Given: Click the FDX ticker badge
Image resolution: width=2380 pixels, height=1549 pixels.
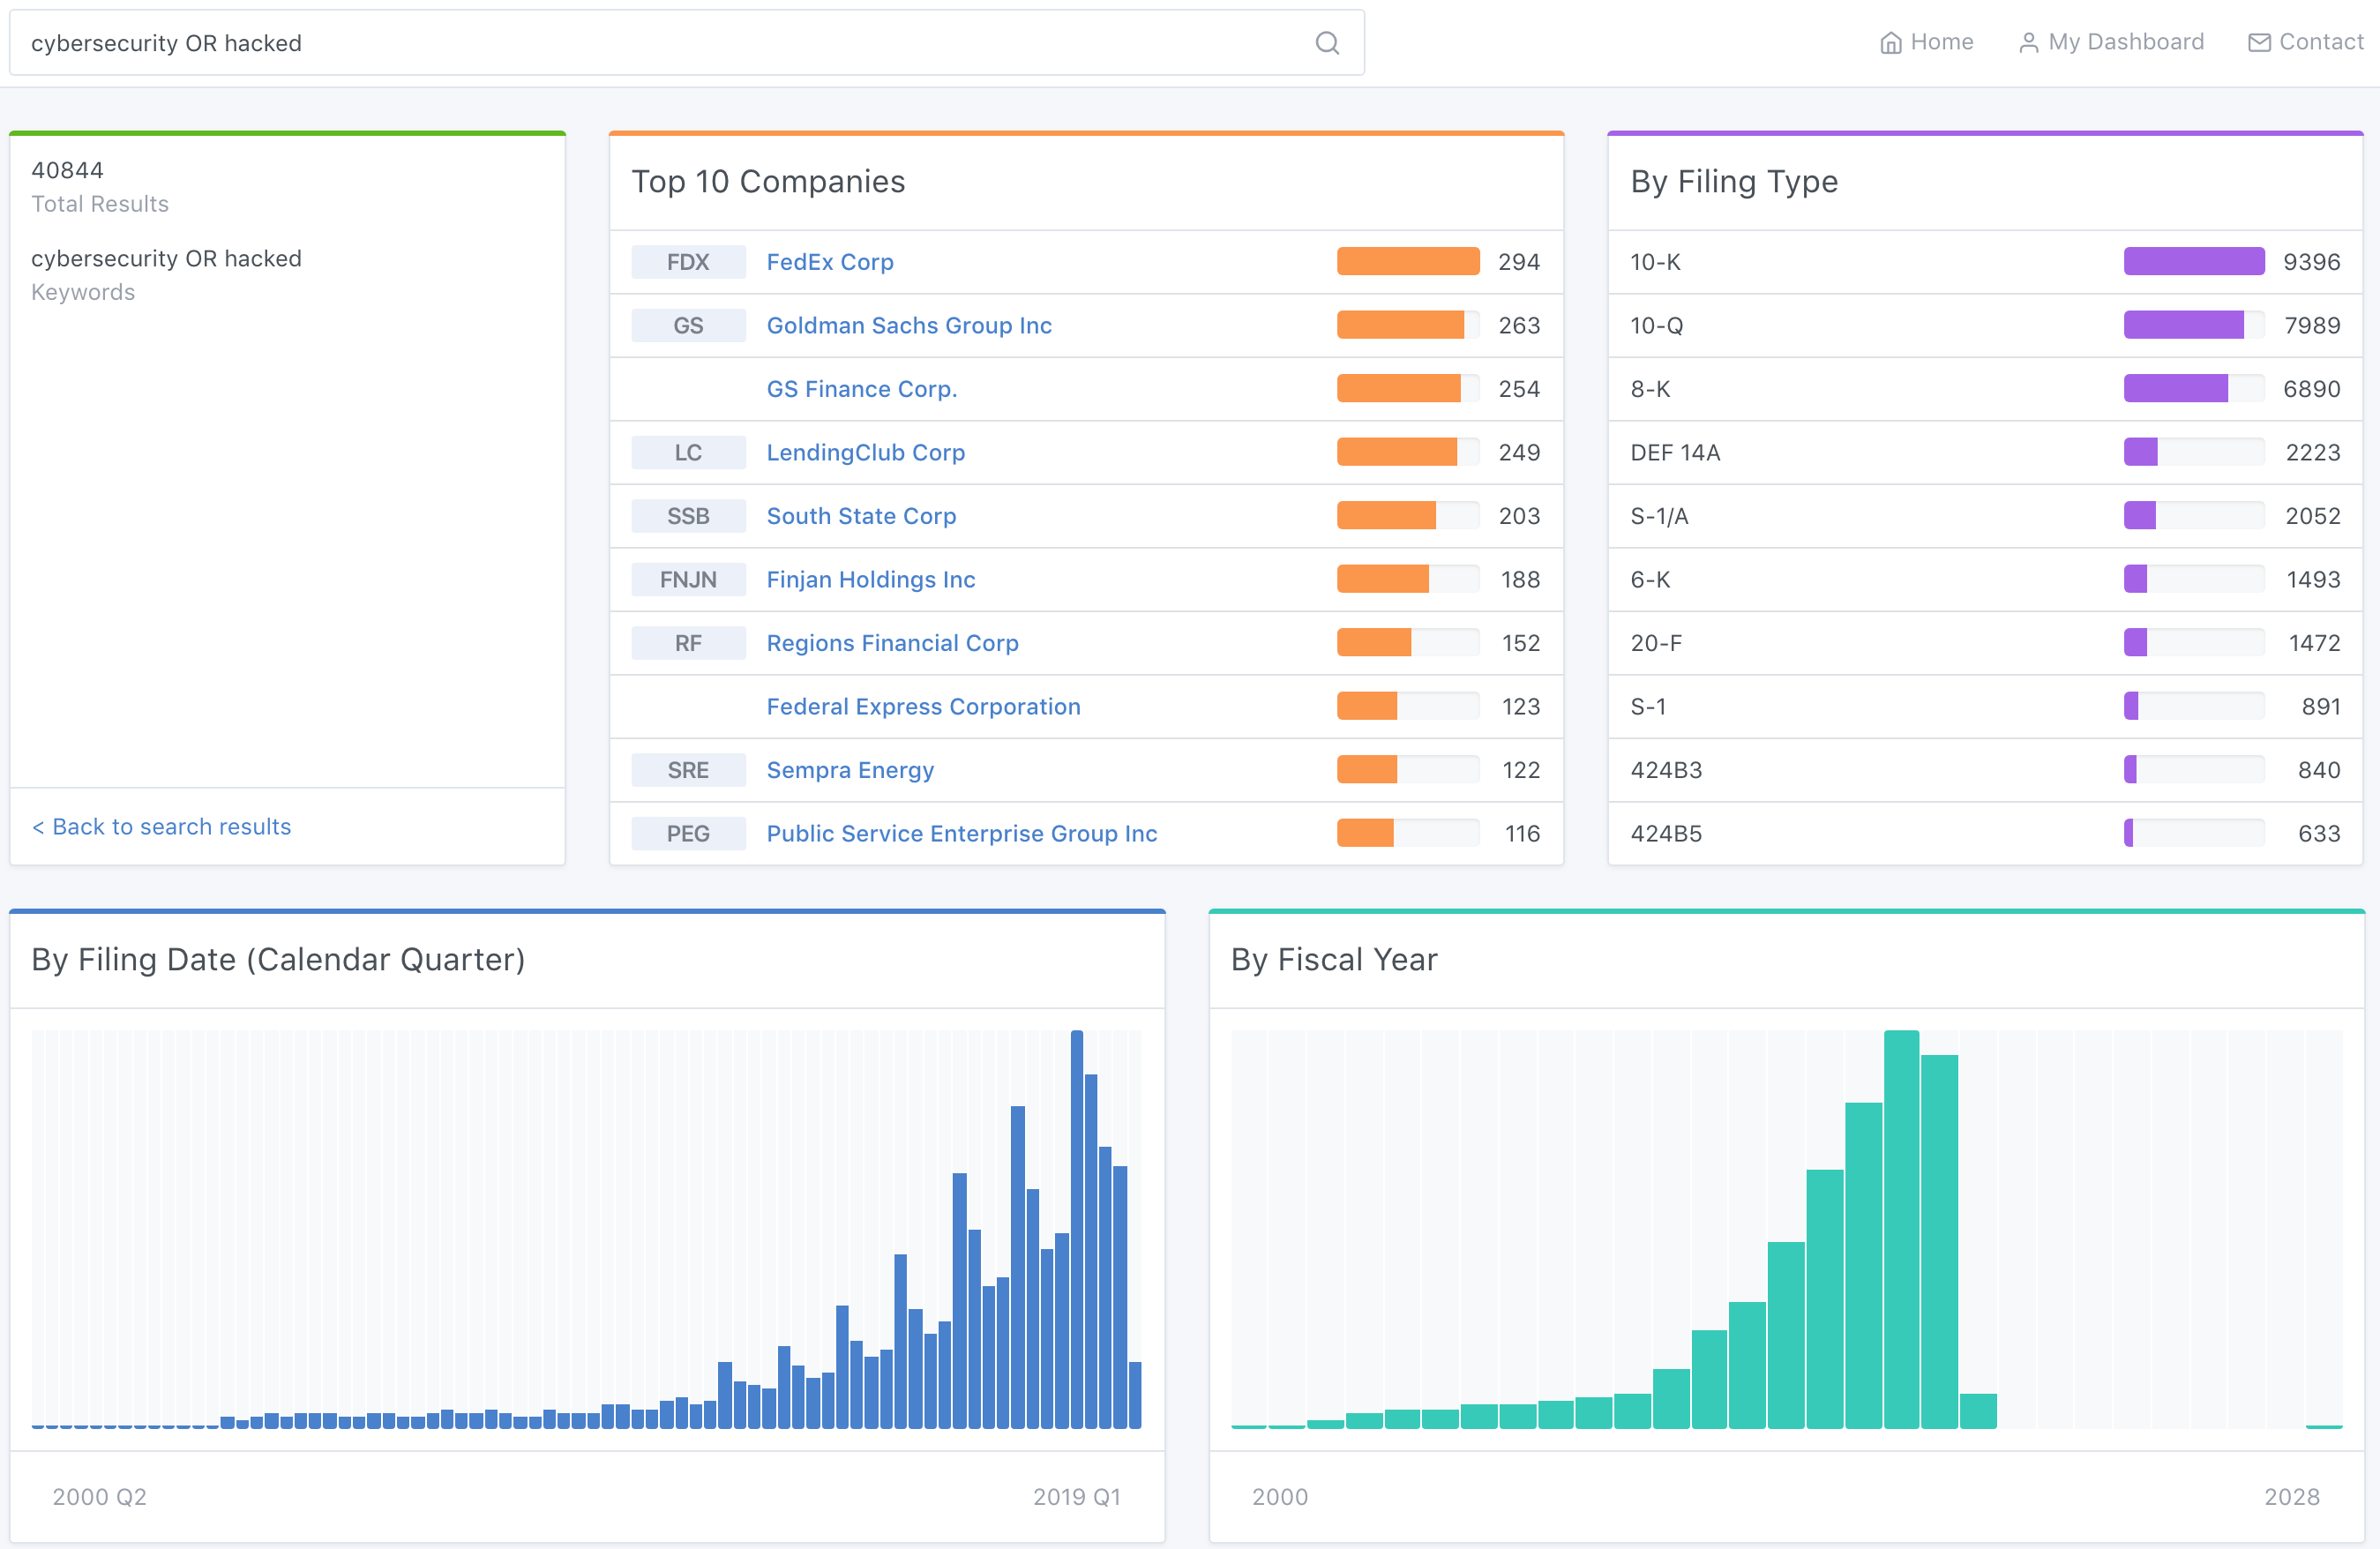Looking at the screenshot, I should click(688, 262).
